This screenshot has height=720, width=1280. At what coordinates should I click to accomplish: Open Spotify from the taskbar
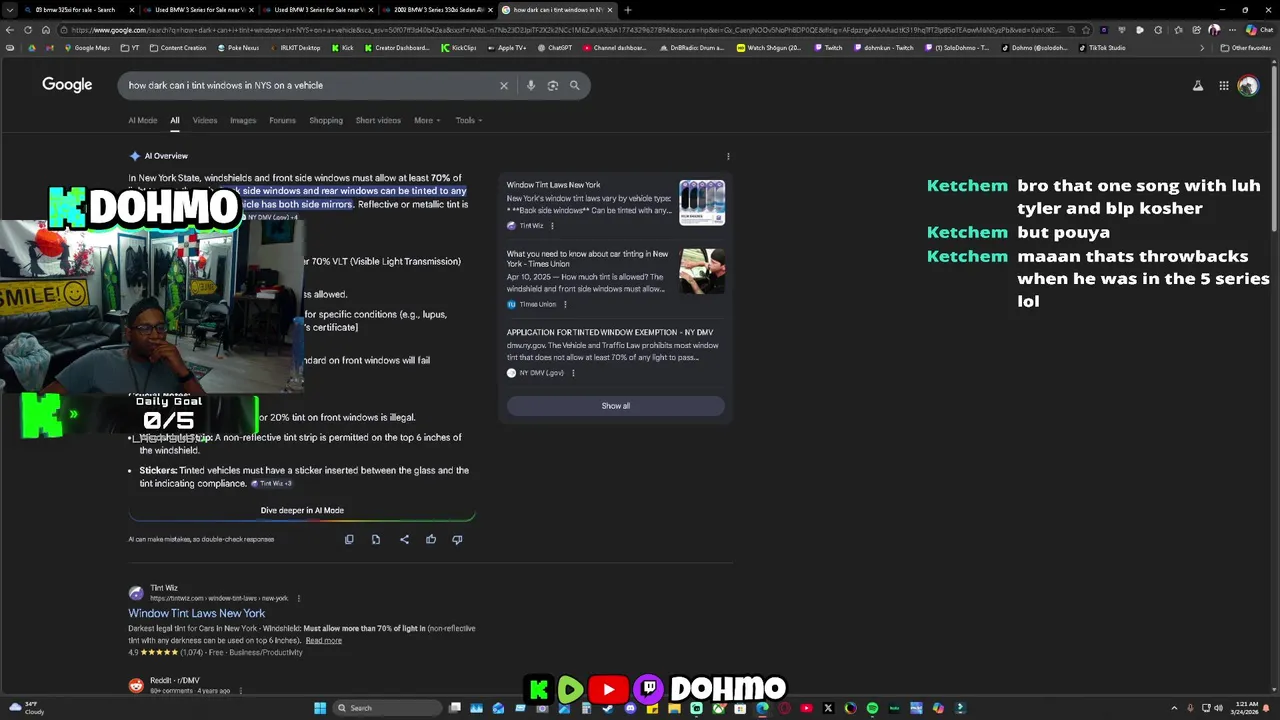tap(872, 708)
